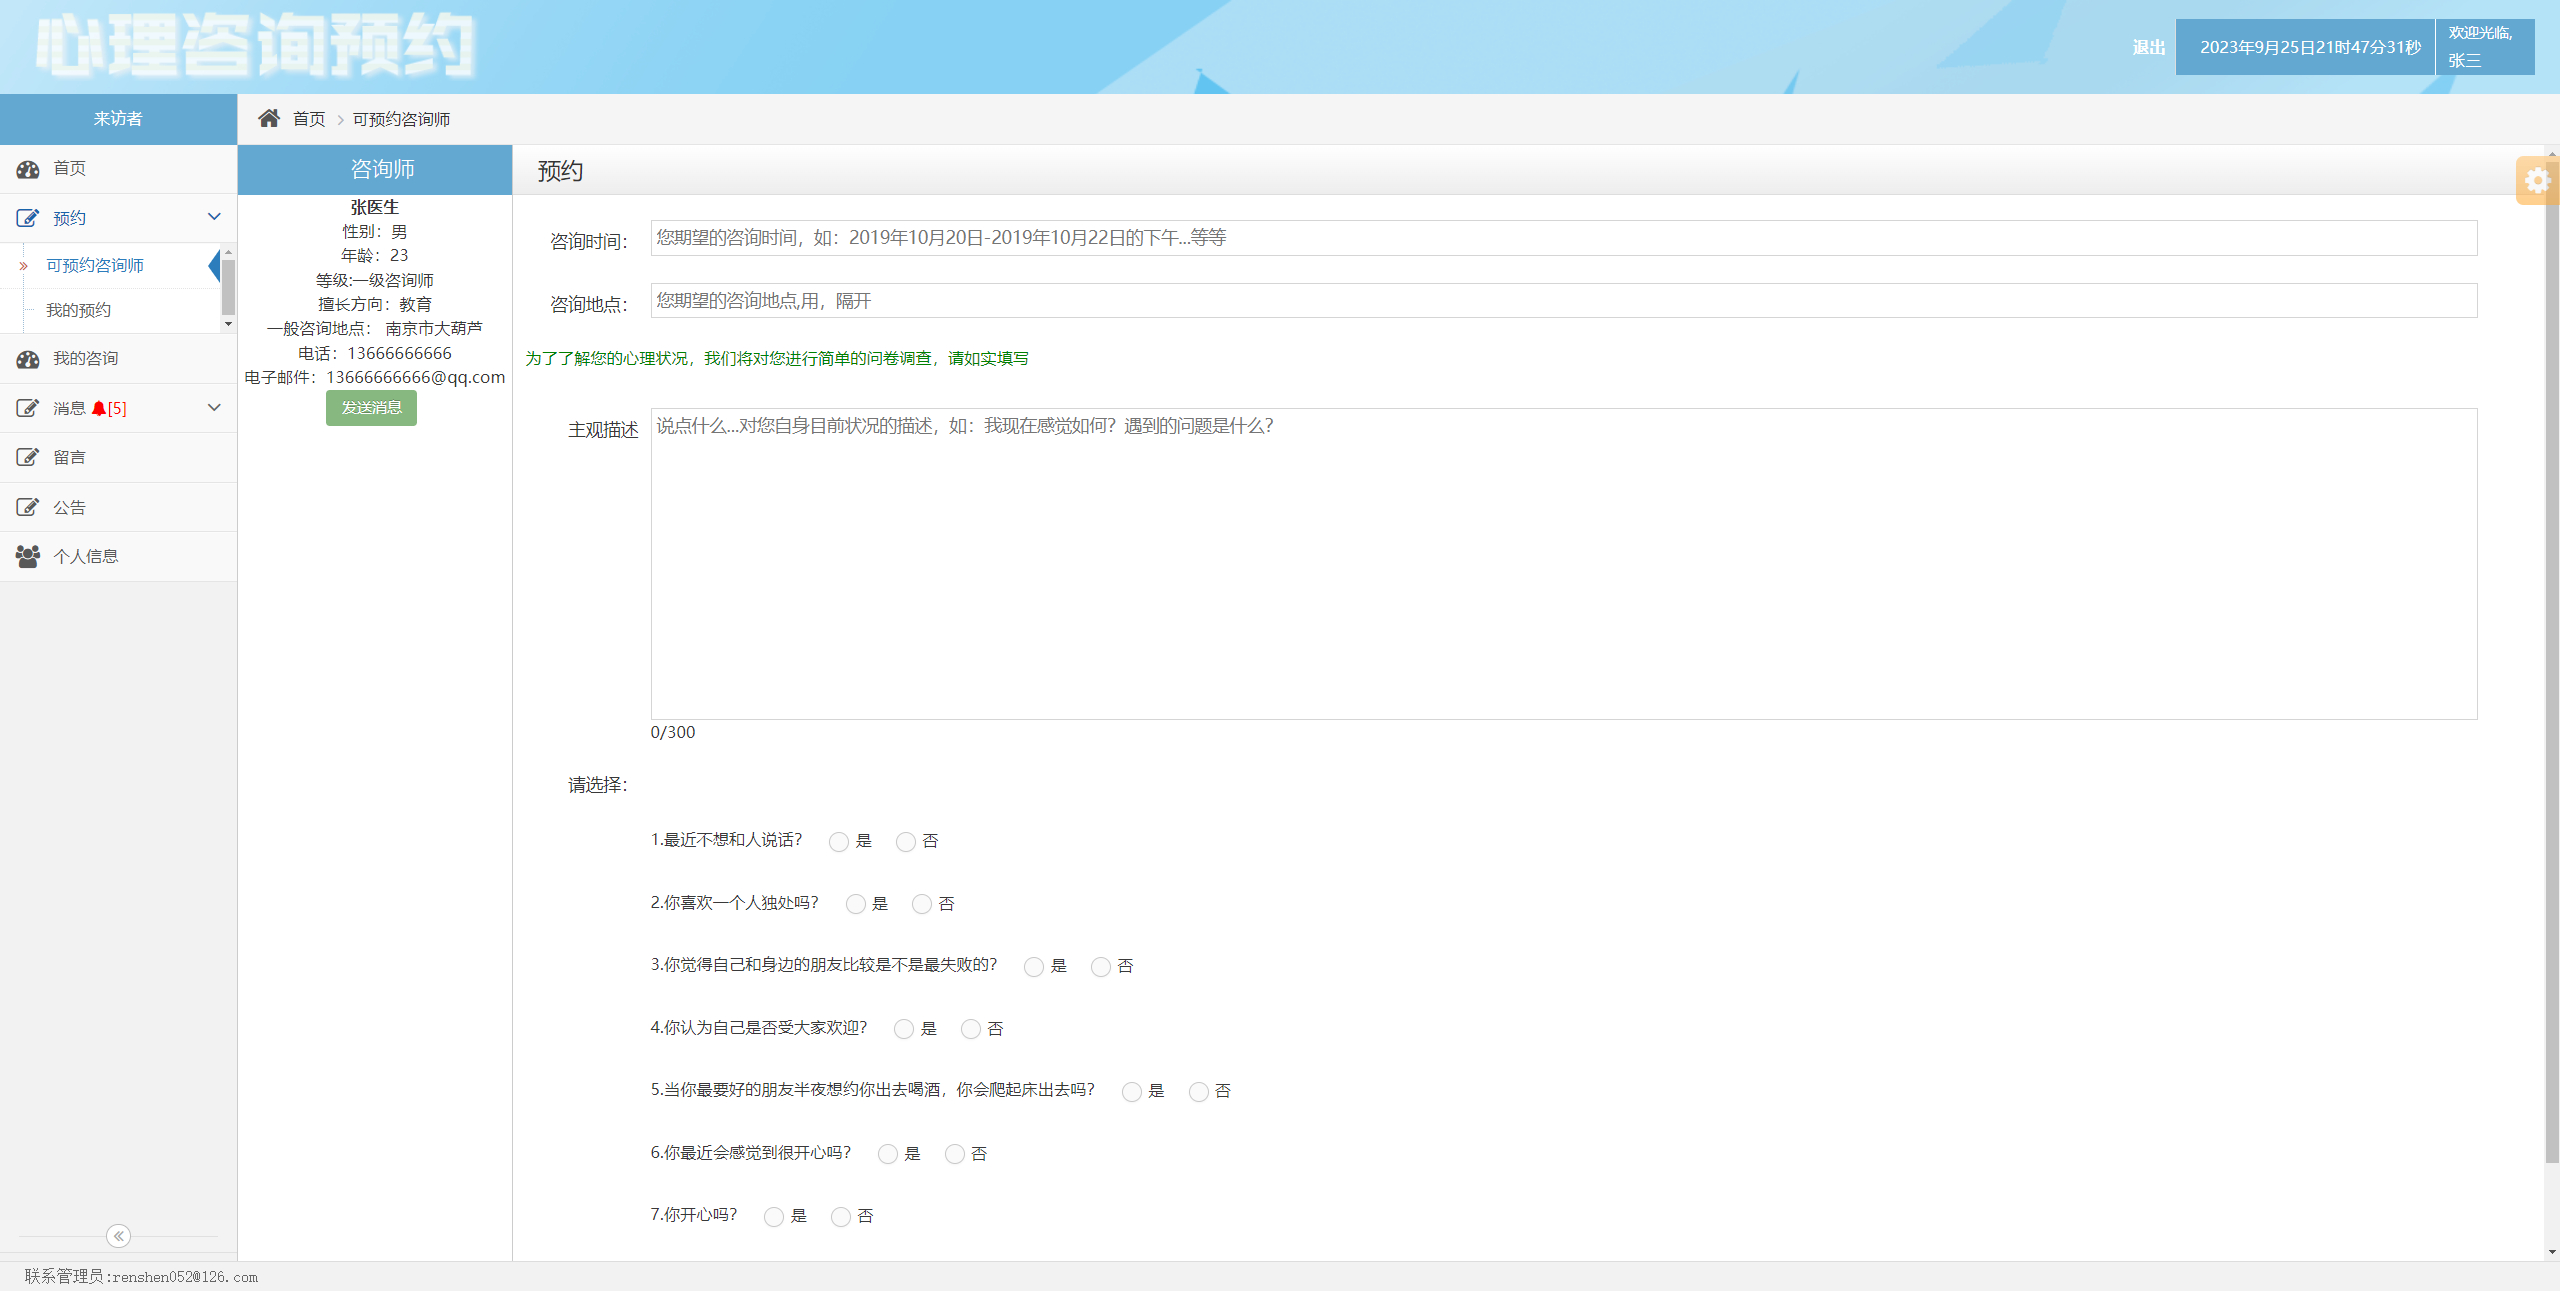The height and width of the screenshot is (1291, 2560).
Task: Open 我的预约 submenu item
Action: (x=78, y=311)
